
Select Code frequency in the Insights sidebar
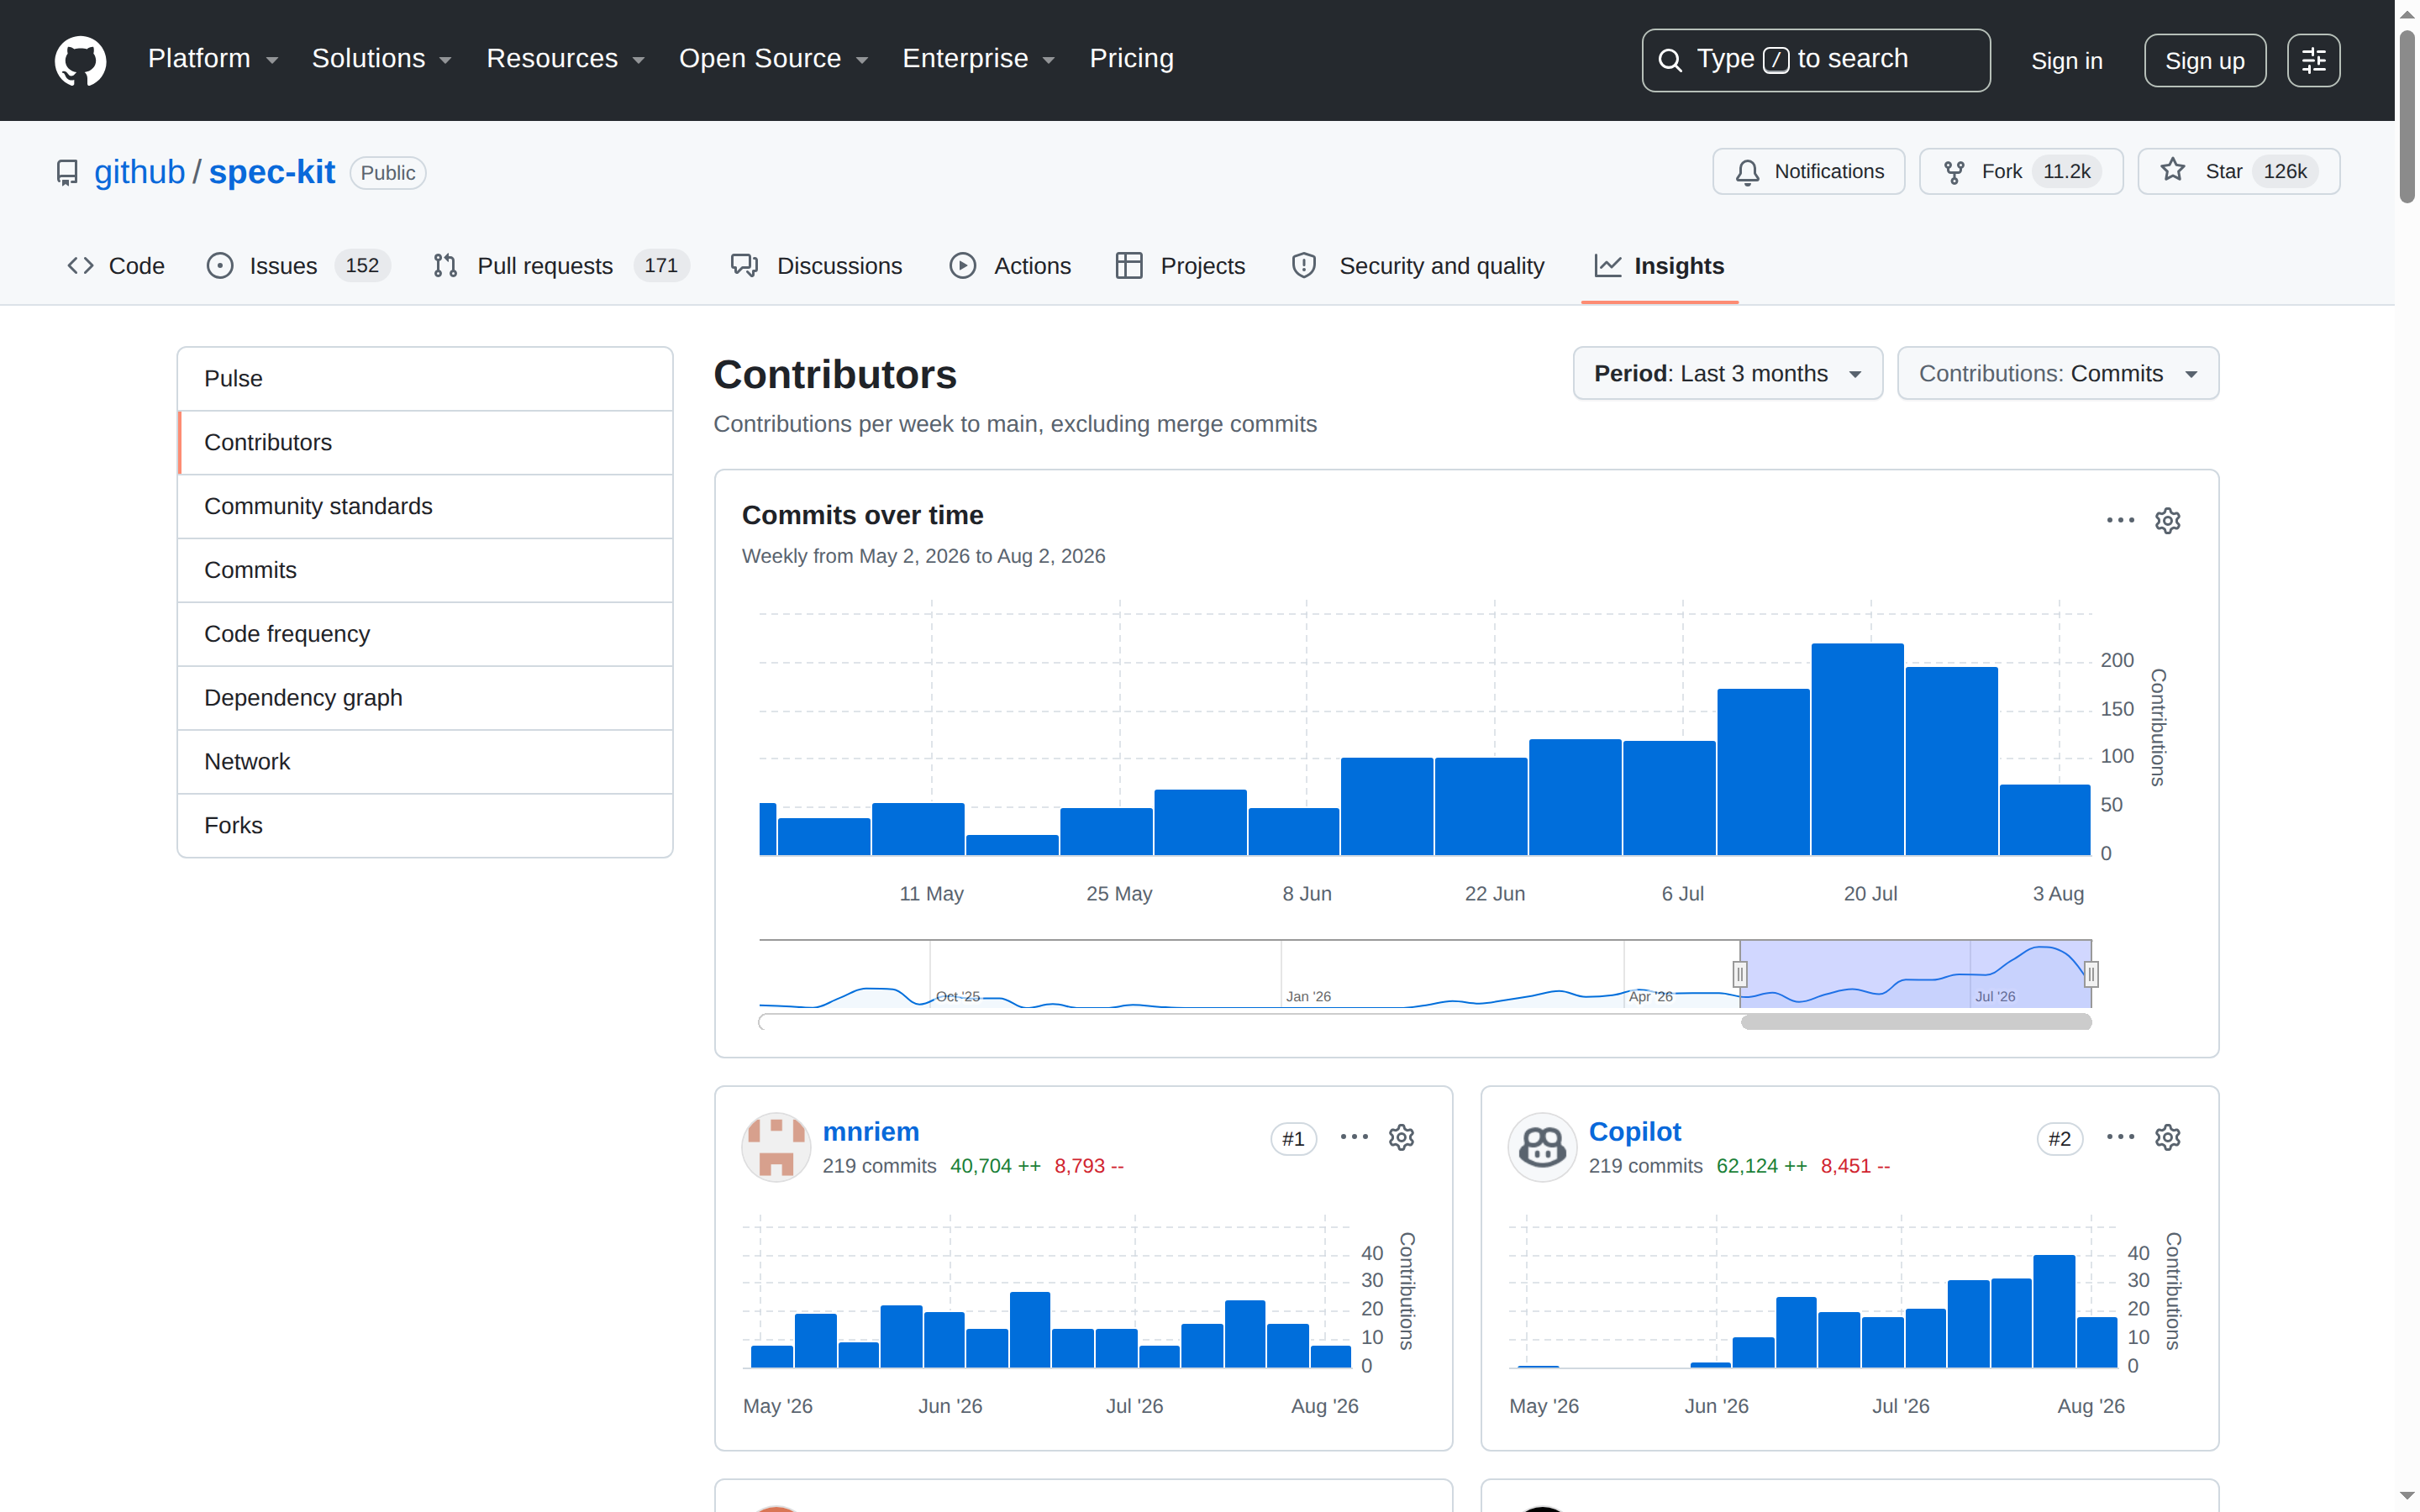point(425,634)
